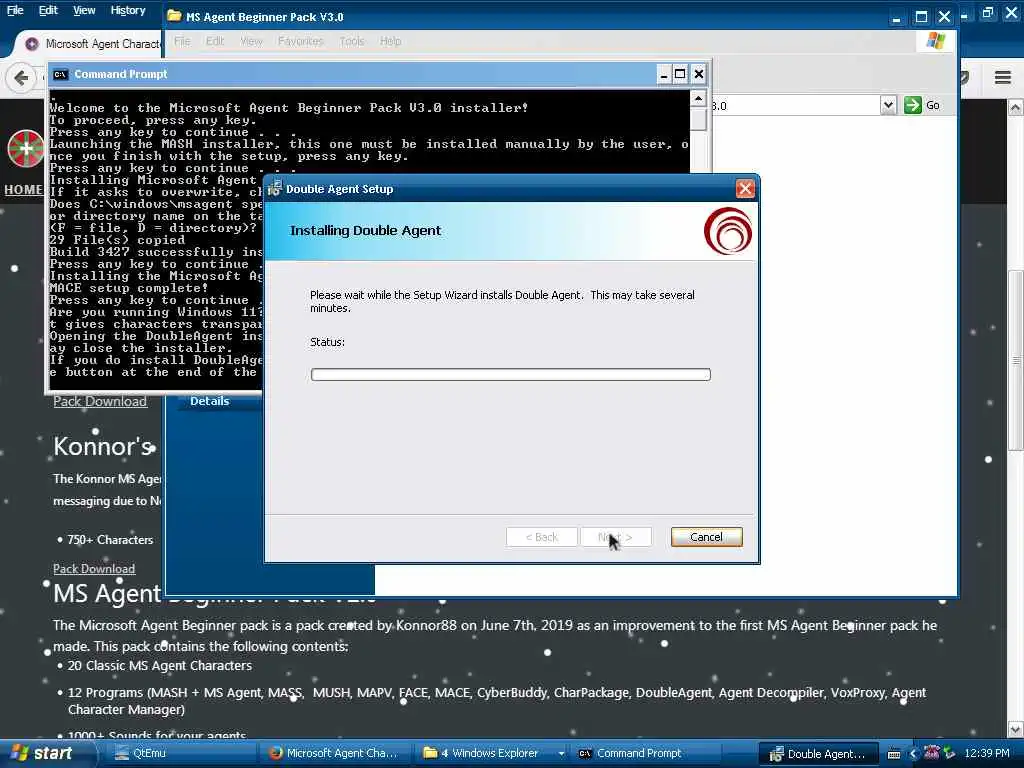The width and height of the screenshot is (1024, 768).
Task: Click the keyboard icon by the tray
Action: click(893, 754)
